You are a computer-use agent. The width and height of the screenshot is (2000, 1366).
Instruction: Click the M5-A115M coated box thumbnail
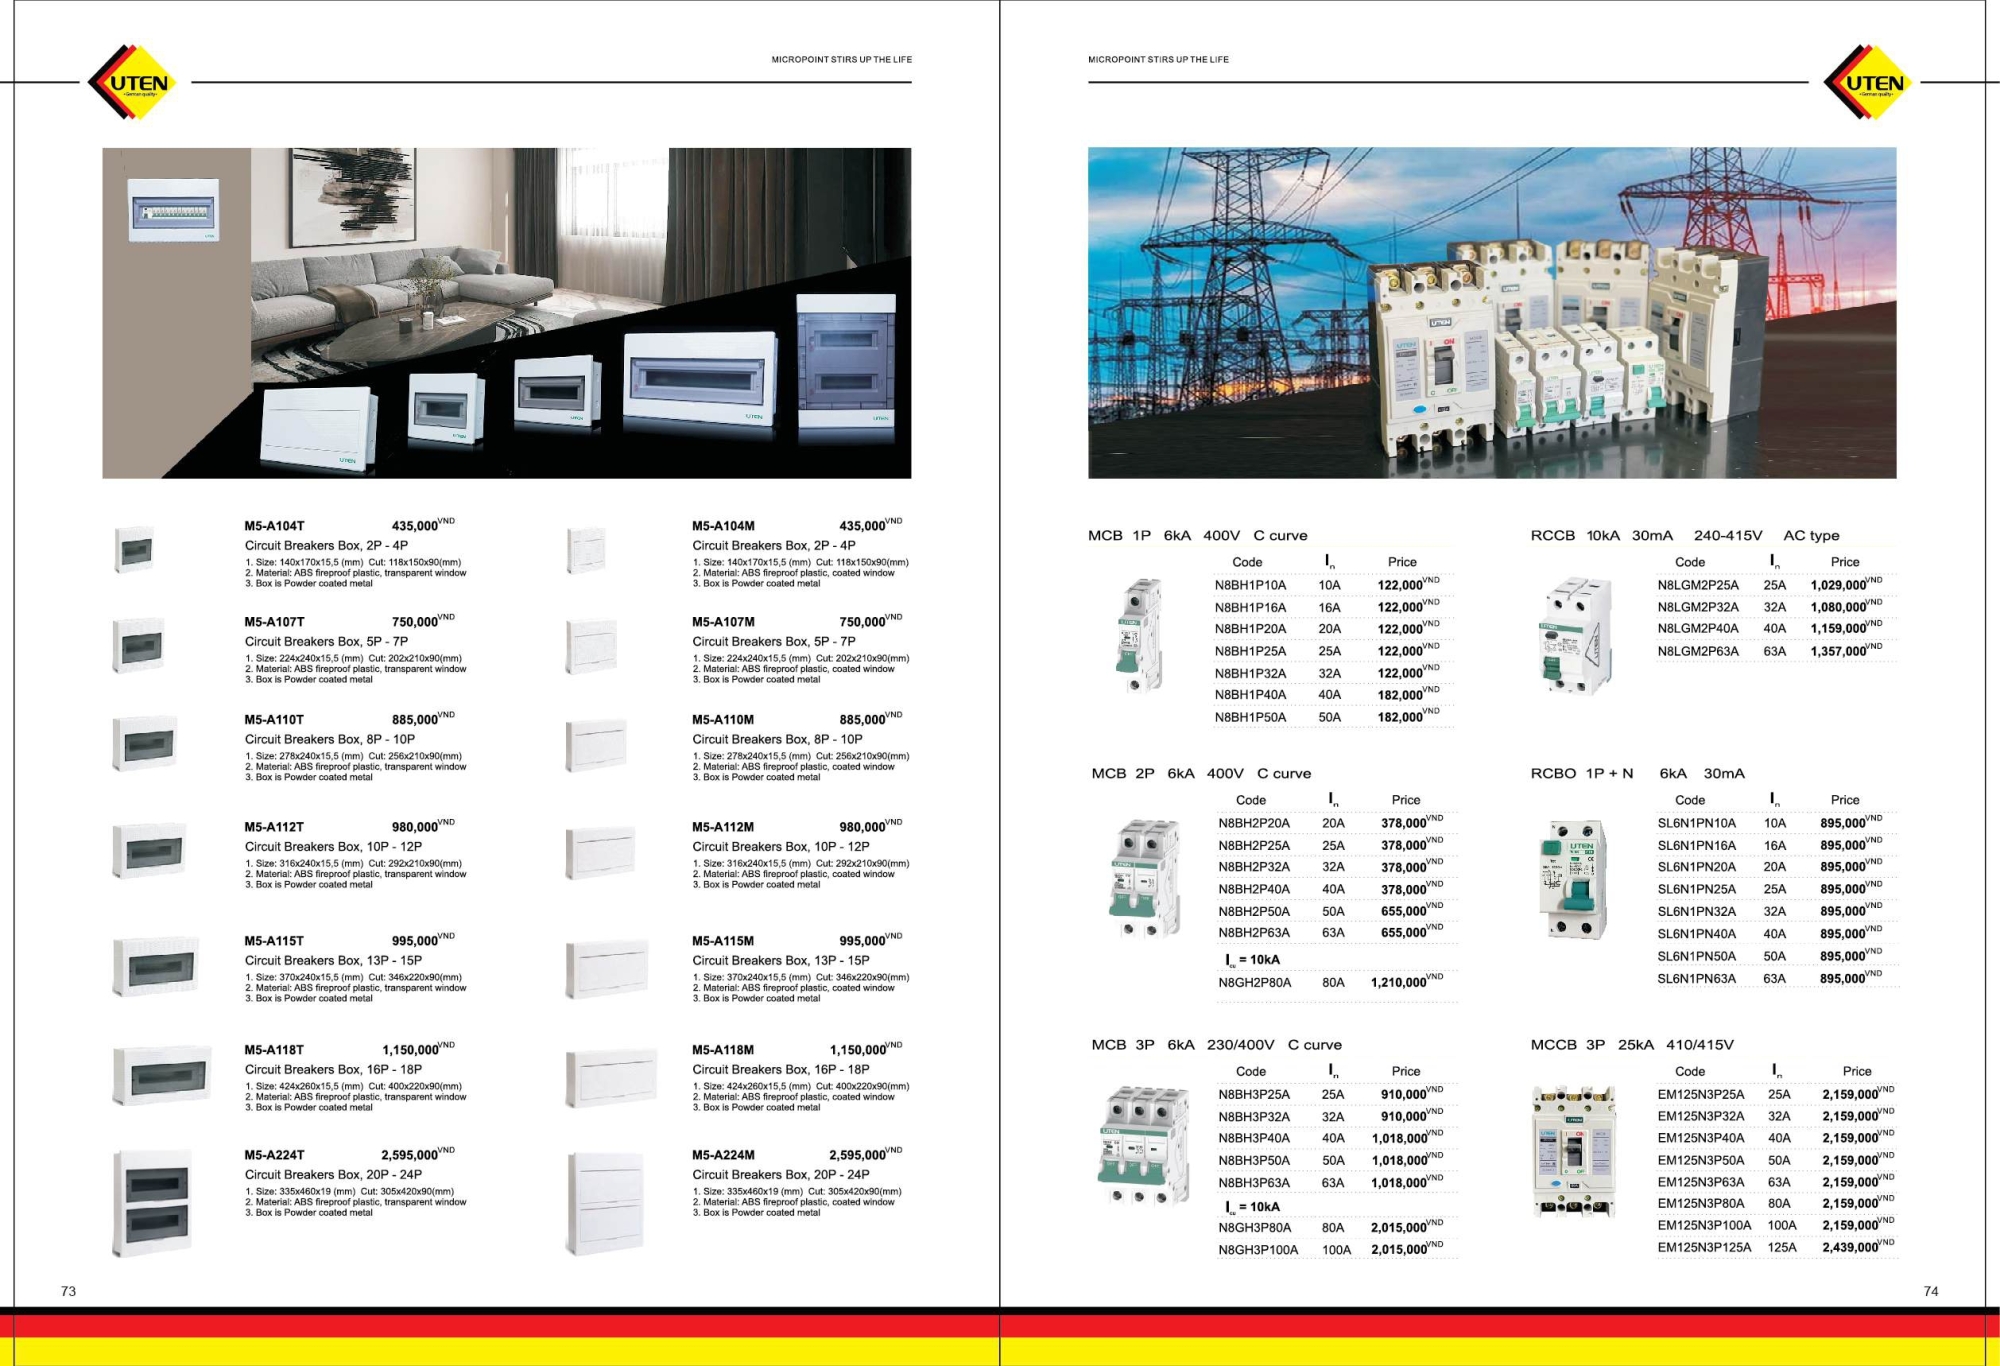coord(606,968)
